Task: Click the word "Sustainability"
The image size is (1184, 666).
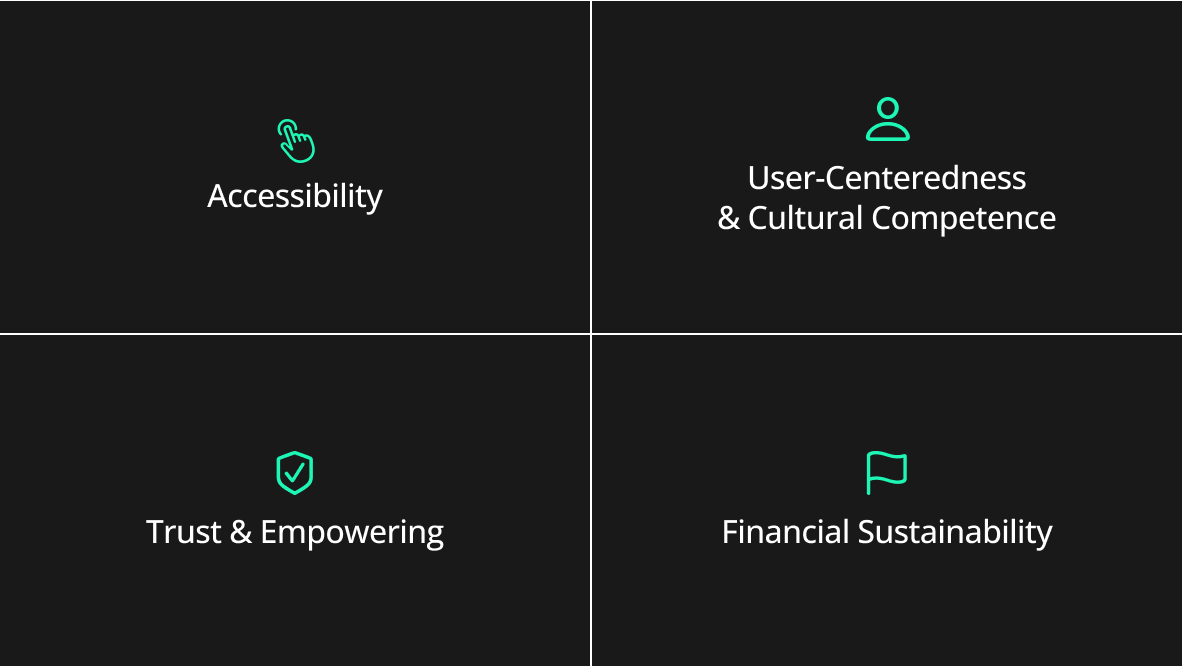Action: pyautogui.click(x=955, y=532)
